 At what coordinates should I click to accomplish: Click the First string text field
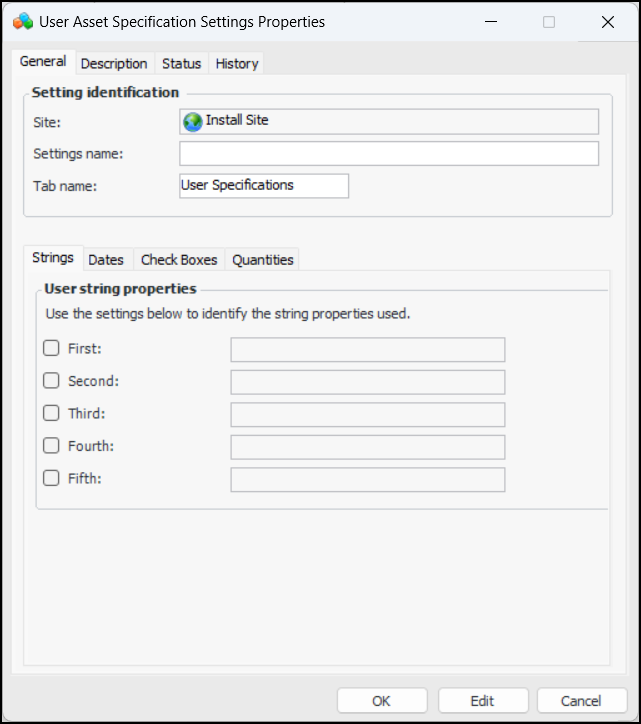coord(368,350)
